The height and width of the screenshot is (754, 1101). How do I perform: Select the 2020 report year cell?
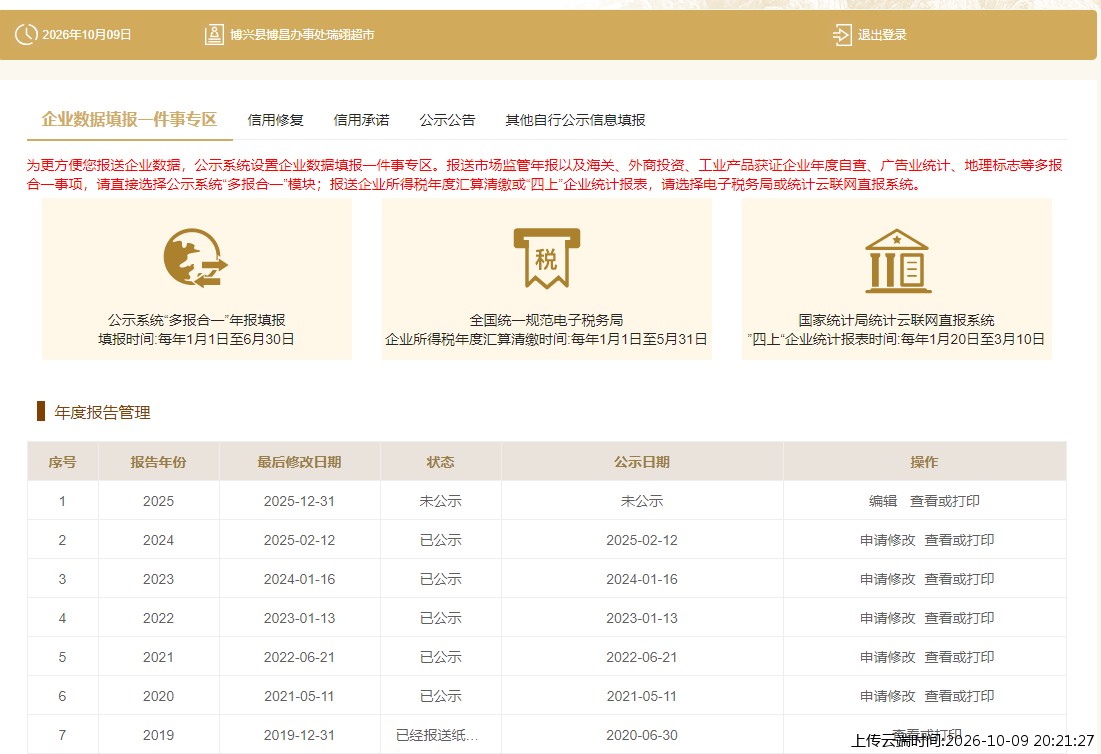tap(159, 696)
